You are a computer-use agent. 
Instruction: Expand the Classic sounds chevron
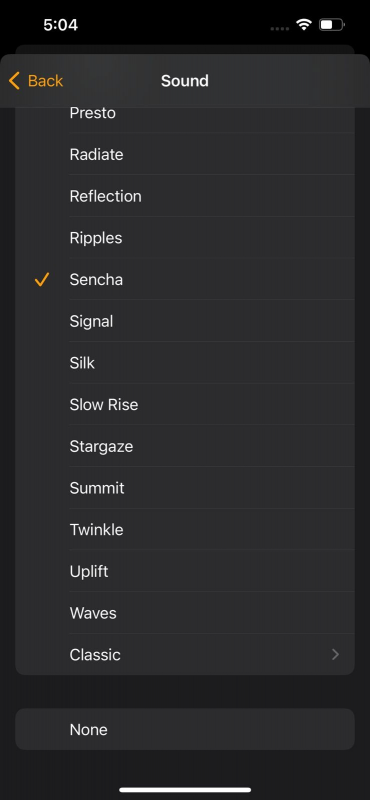point(335,655)
